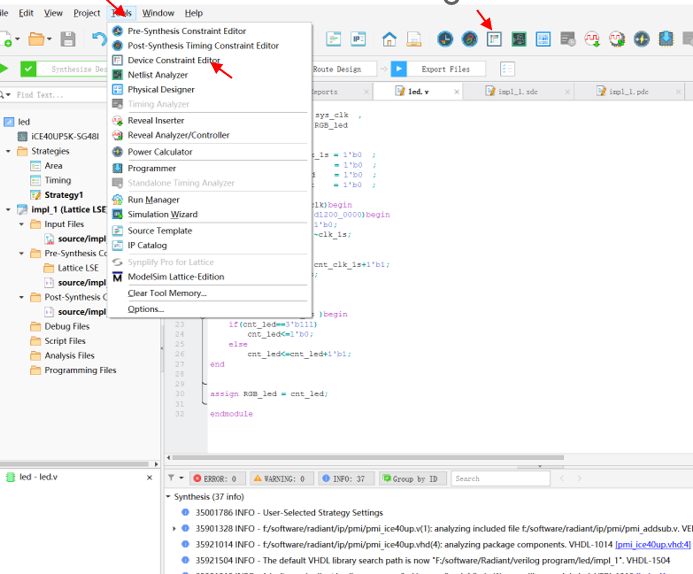Click the task detail view checklist icon
This screenshot has width=693, height=574.
pyautogui.click(x=507, y=69)
